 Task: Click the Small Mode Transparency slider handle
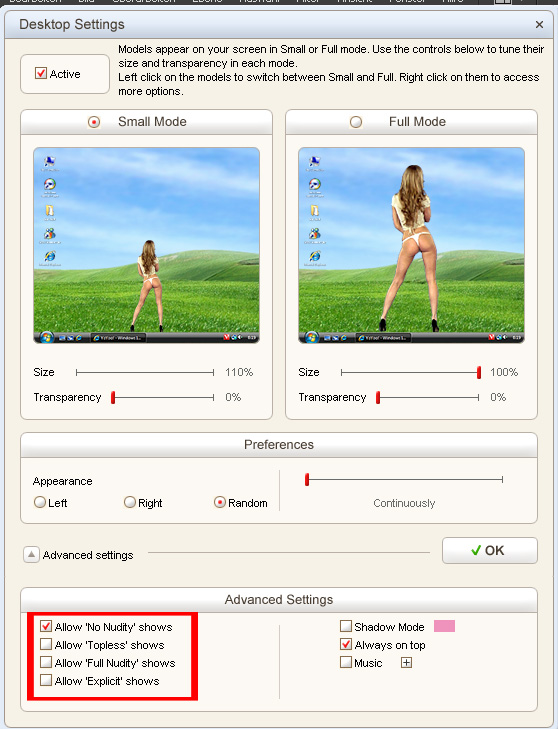[x=113, y=397]
